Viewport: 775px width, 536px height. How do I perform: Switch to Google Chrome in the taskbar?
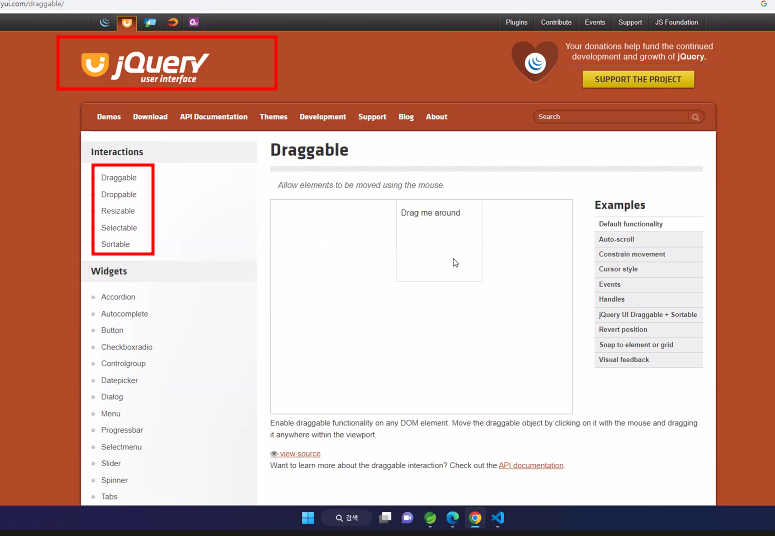tap(475, 518)
